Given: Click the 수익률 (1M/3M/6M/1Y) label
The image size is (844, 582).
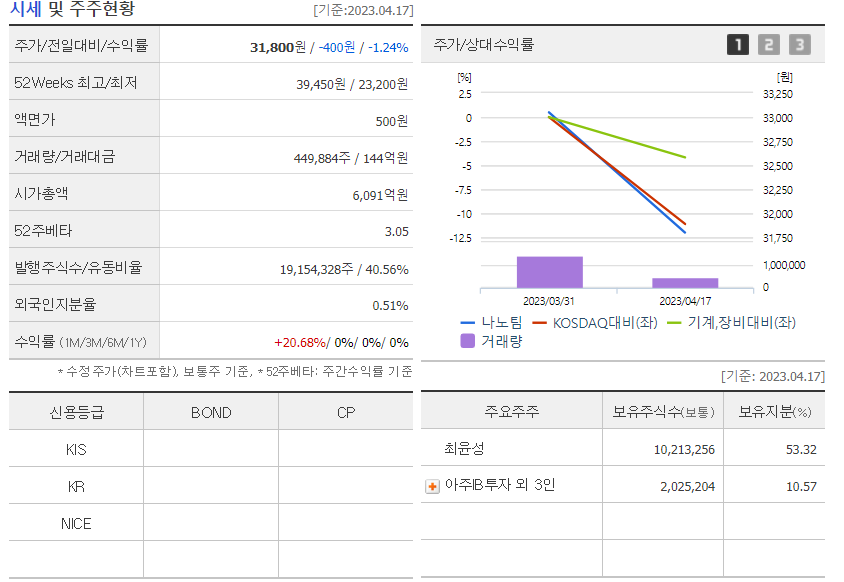Looking at the screenshot, I should (x=80, y=342).
